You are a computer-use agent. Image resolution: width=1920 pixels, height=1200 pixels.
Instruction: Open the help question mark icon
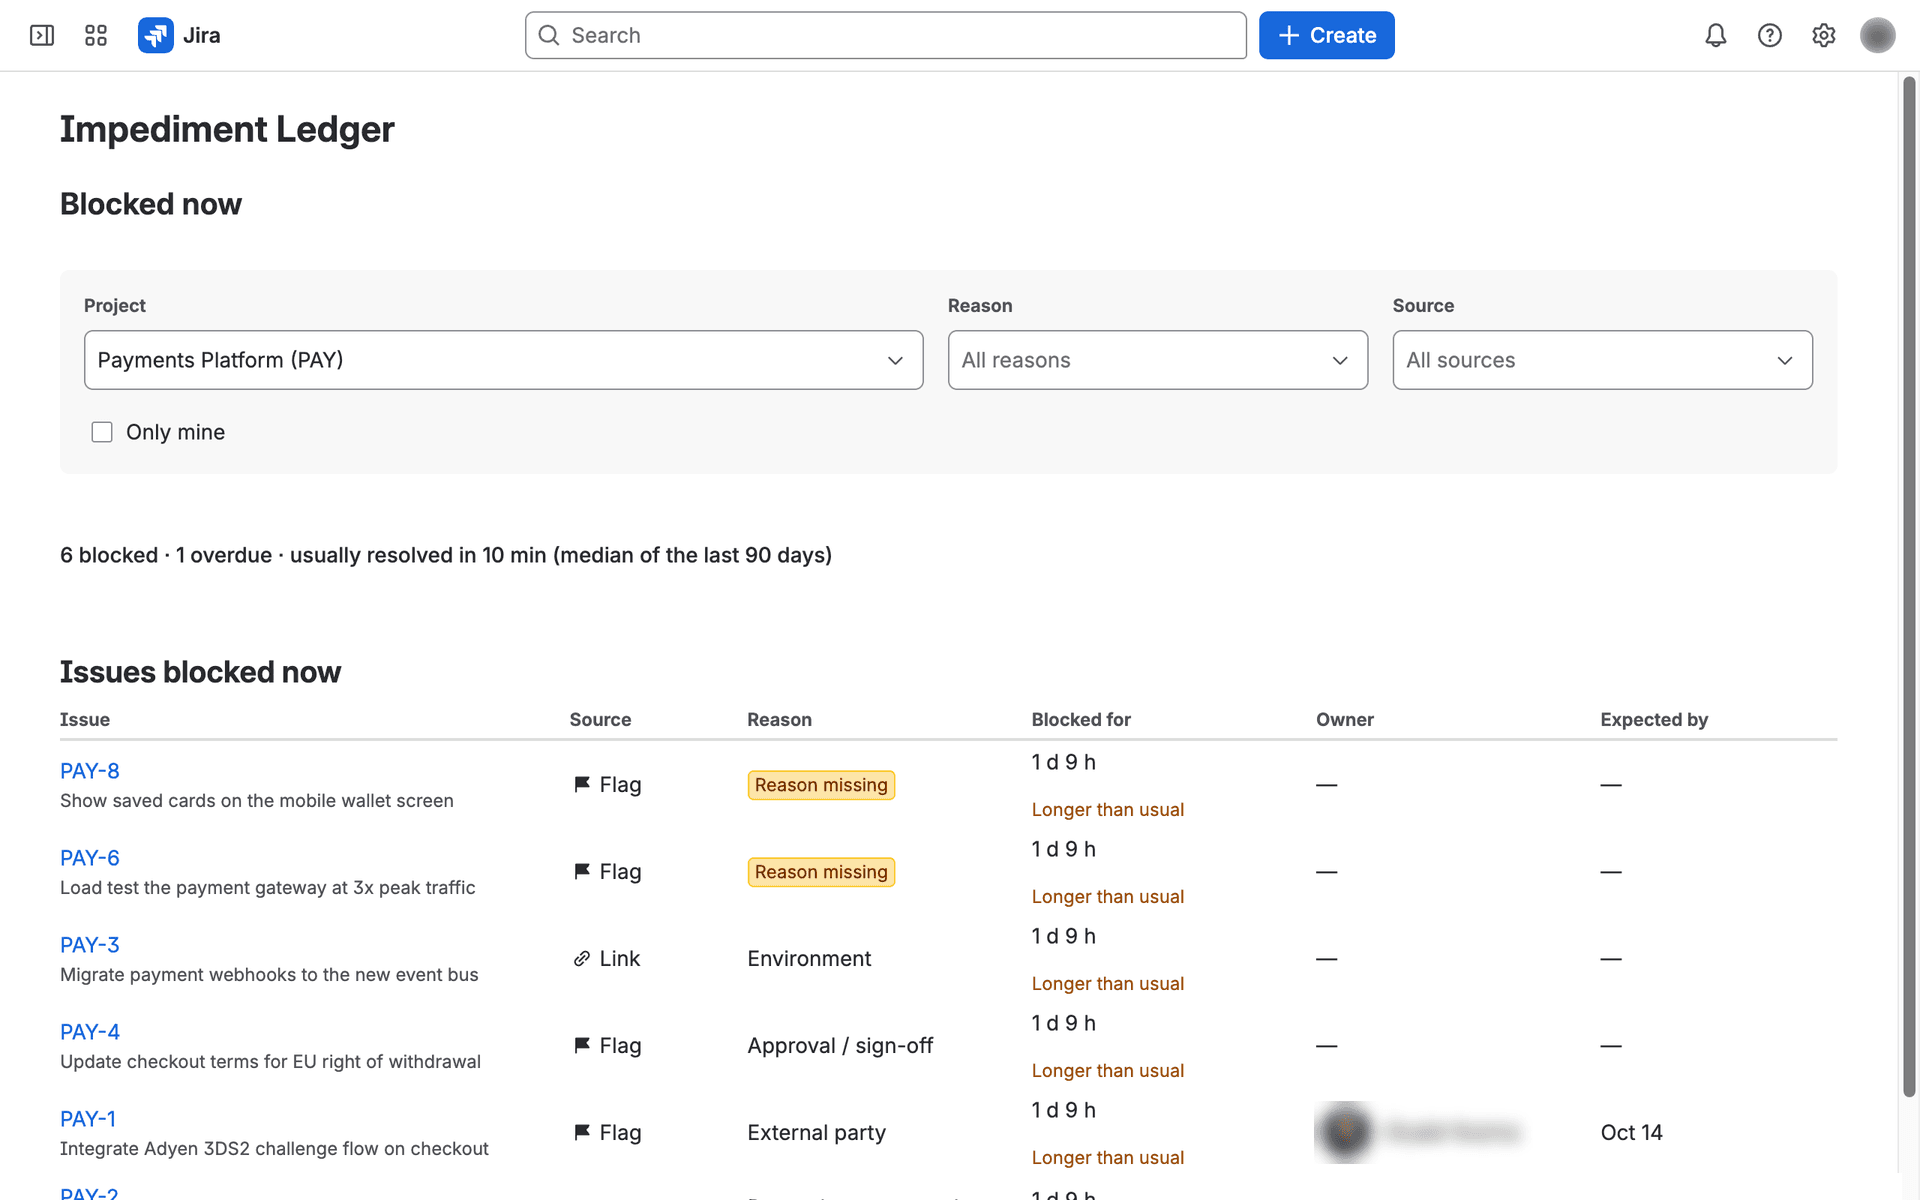1770,36
